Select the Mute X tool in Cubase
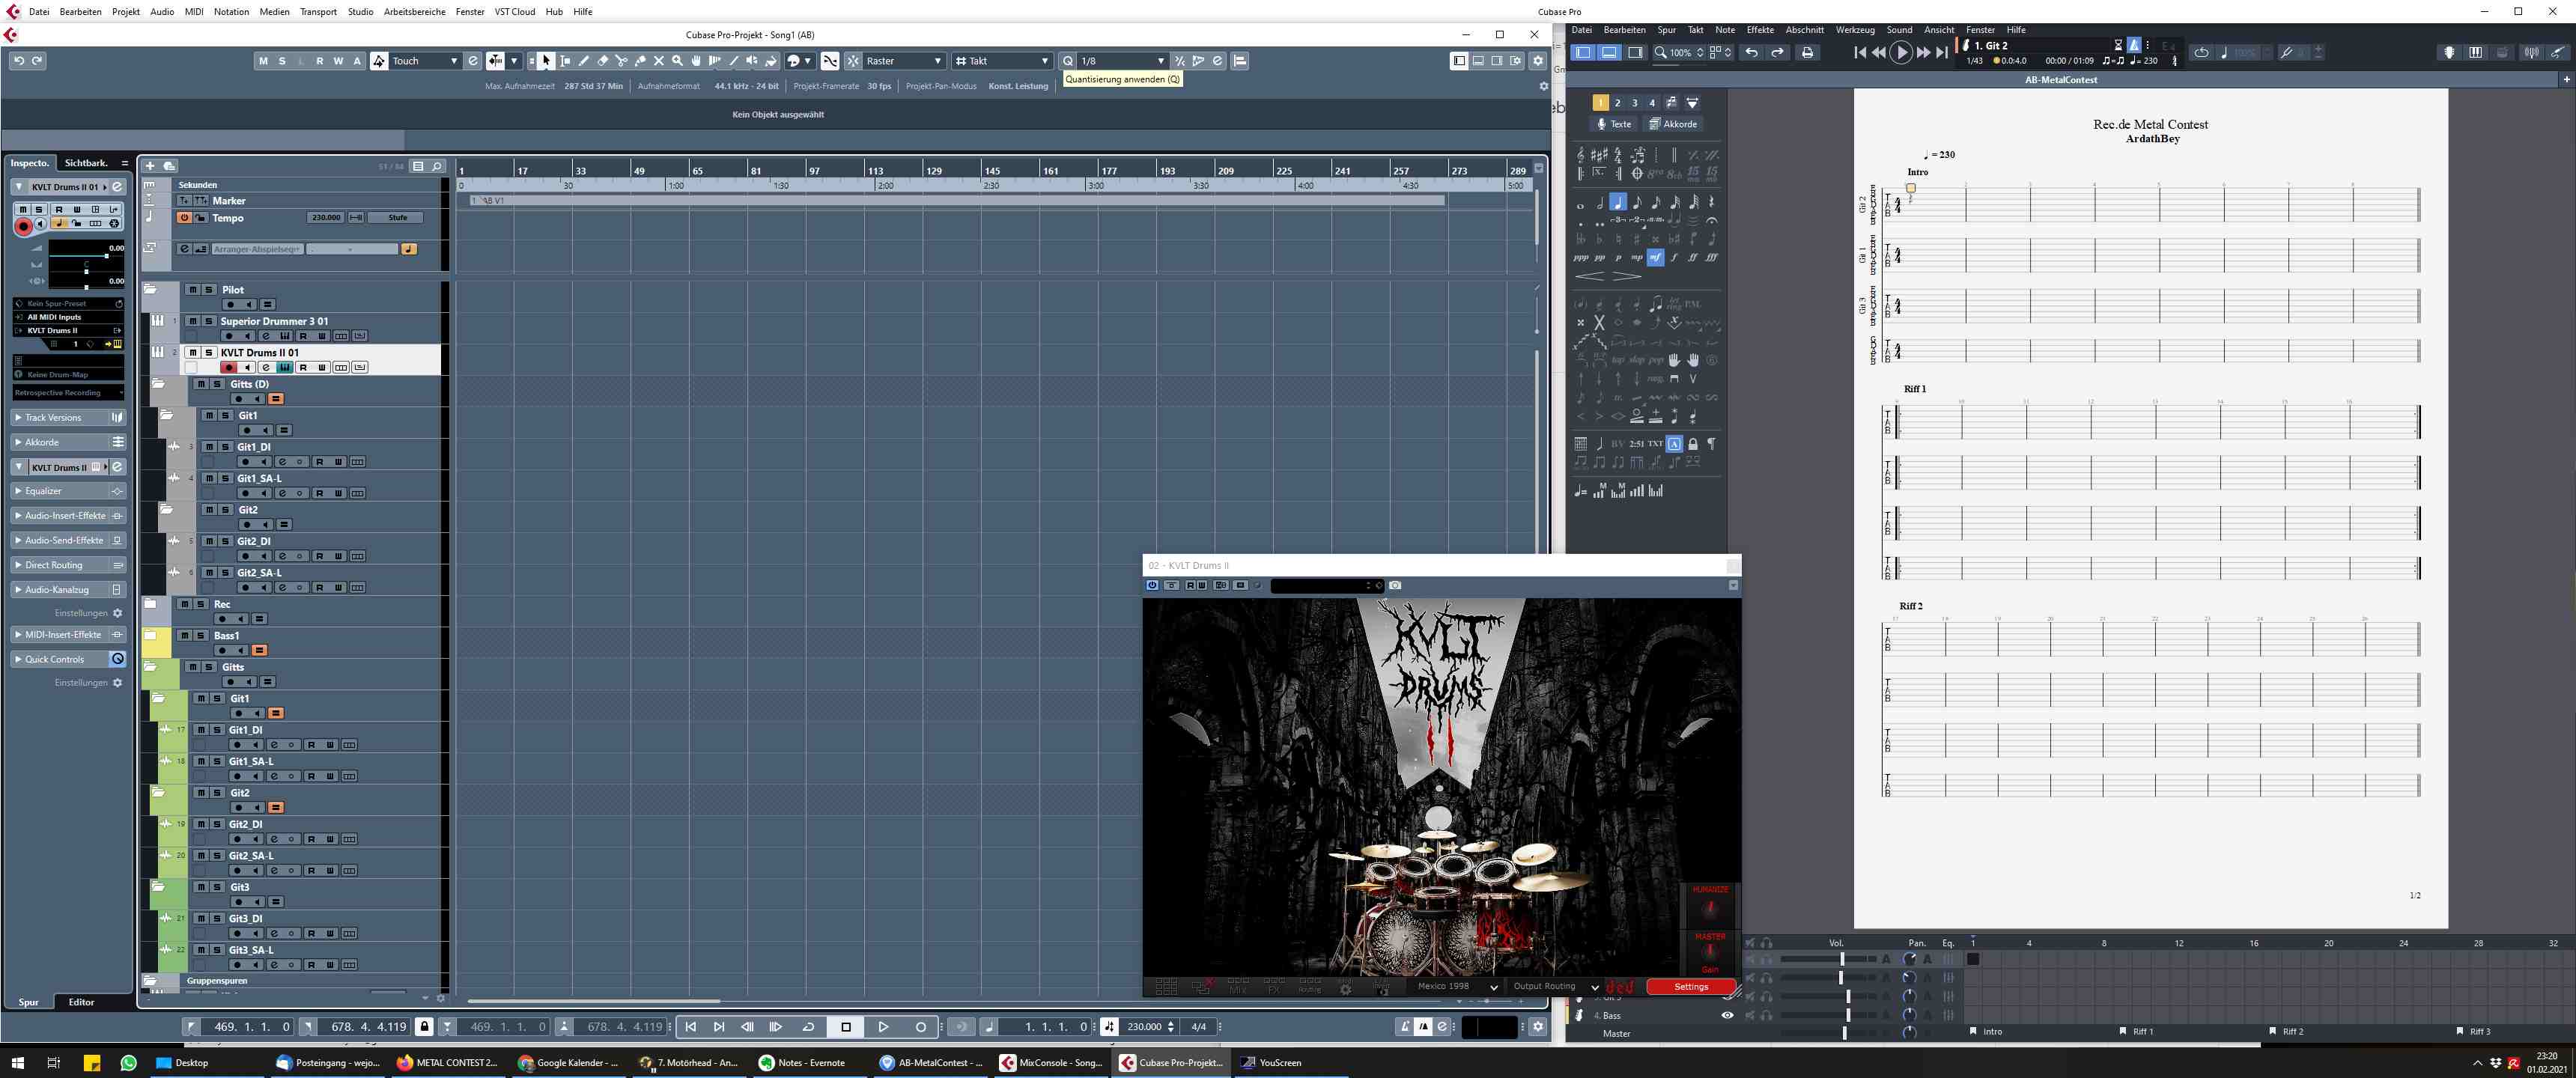Image resolution: width=2576 pixels, height=1078 pixels. pyautogui.click(x=659, y=61)
